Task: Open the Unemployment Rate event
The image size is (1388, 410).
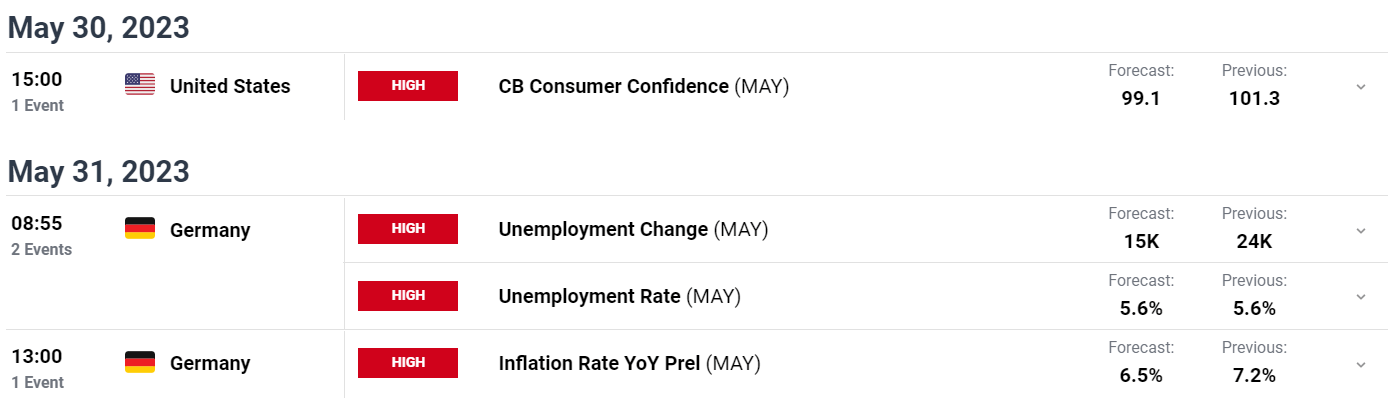Action: pos(618,297)
